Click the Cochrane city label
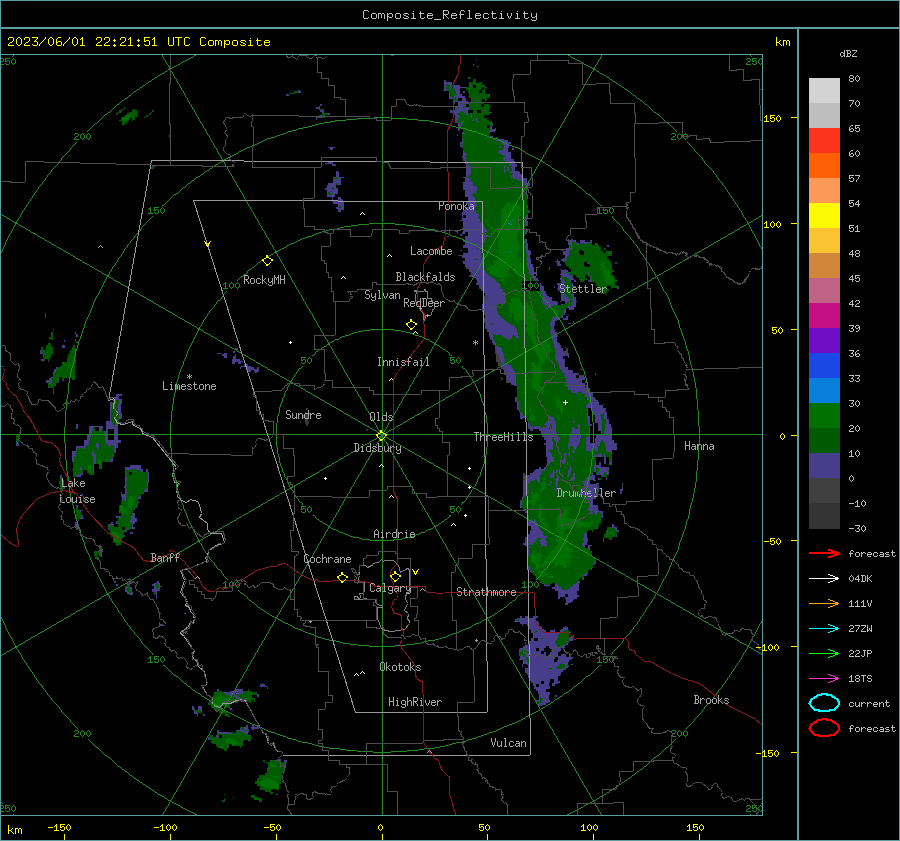 point(327,559)
